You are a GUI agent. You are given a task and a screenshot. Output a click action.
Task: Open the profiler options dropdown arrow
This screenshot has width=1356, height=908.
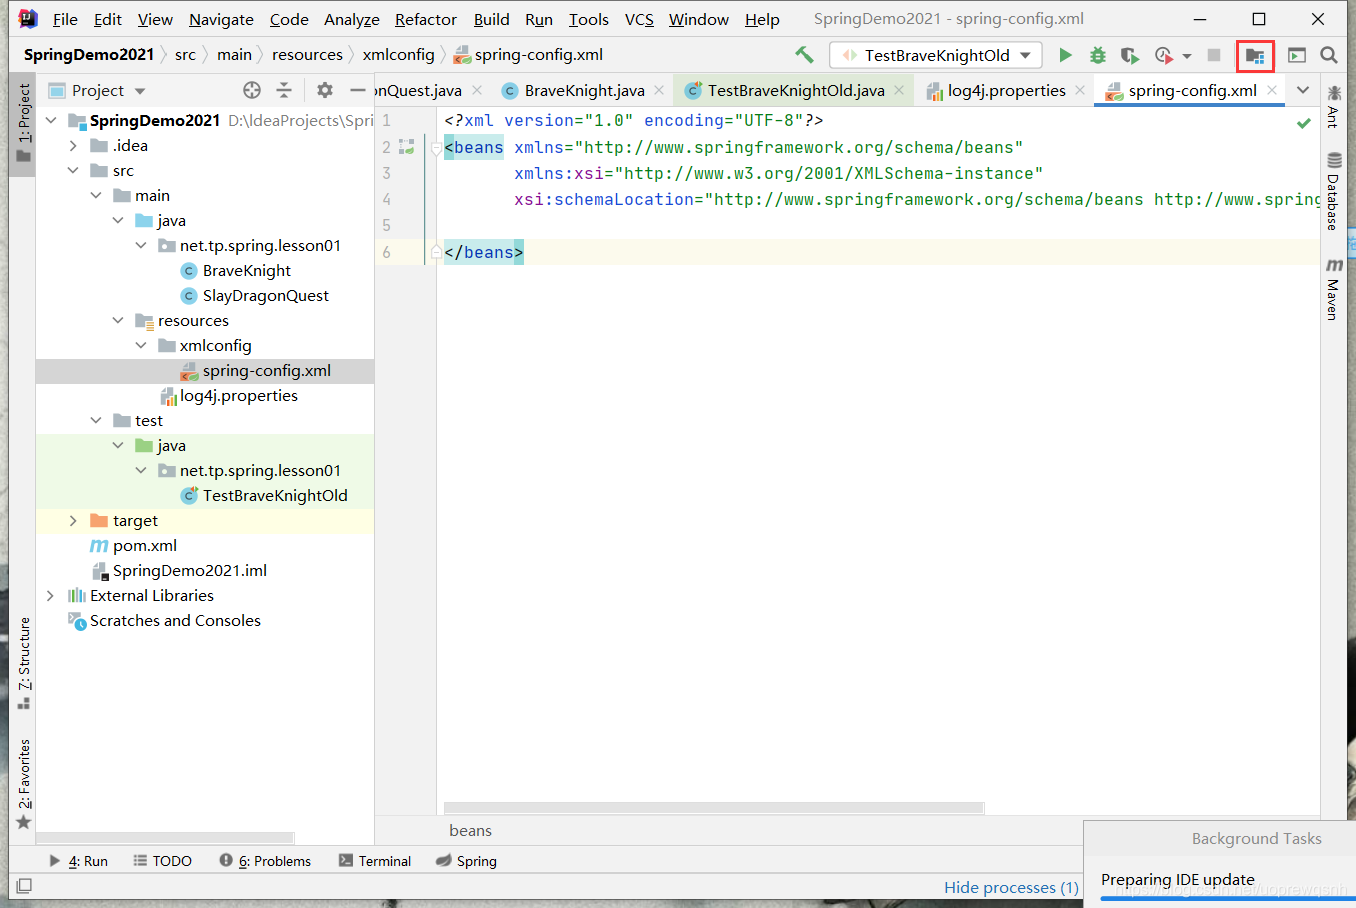pyautogui.click(x=1187, y=56)
